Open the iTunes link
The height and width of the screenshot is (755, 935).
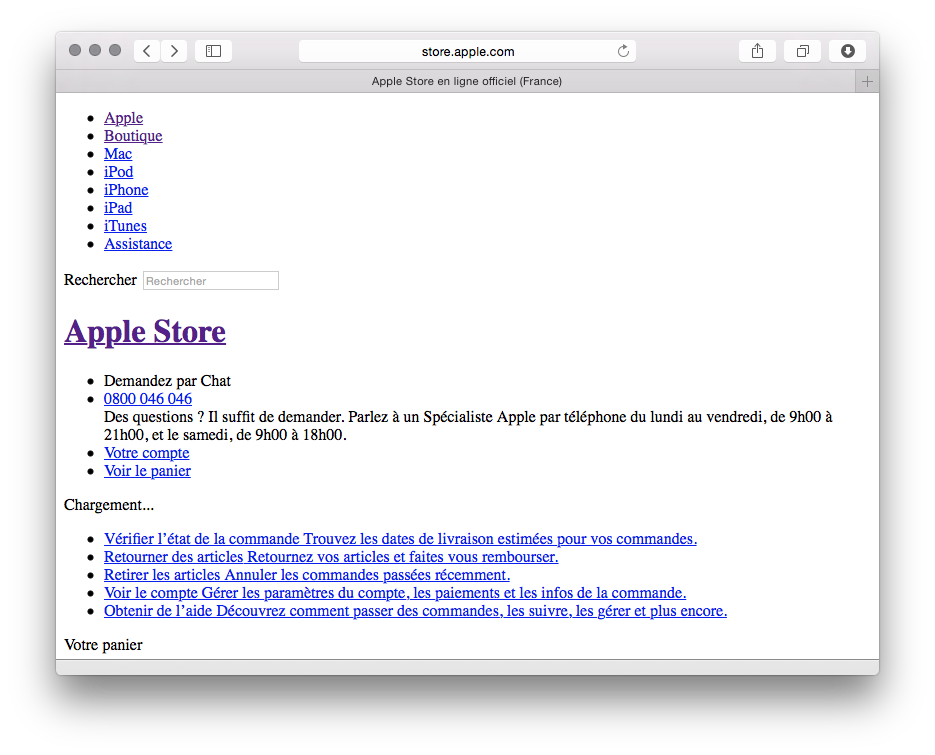125,225
